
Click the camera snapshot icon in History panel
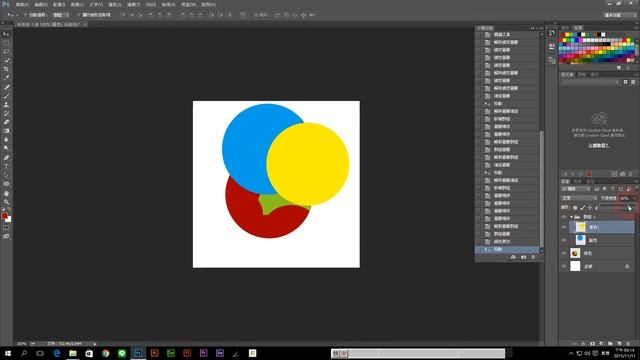[523, 257]
